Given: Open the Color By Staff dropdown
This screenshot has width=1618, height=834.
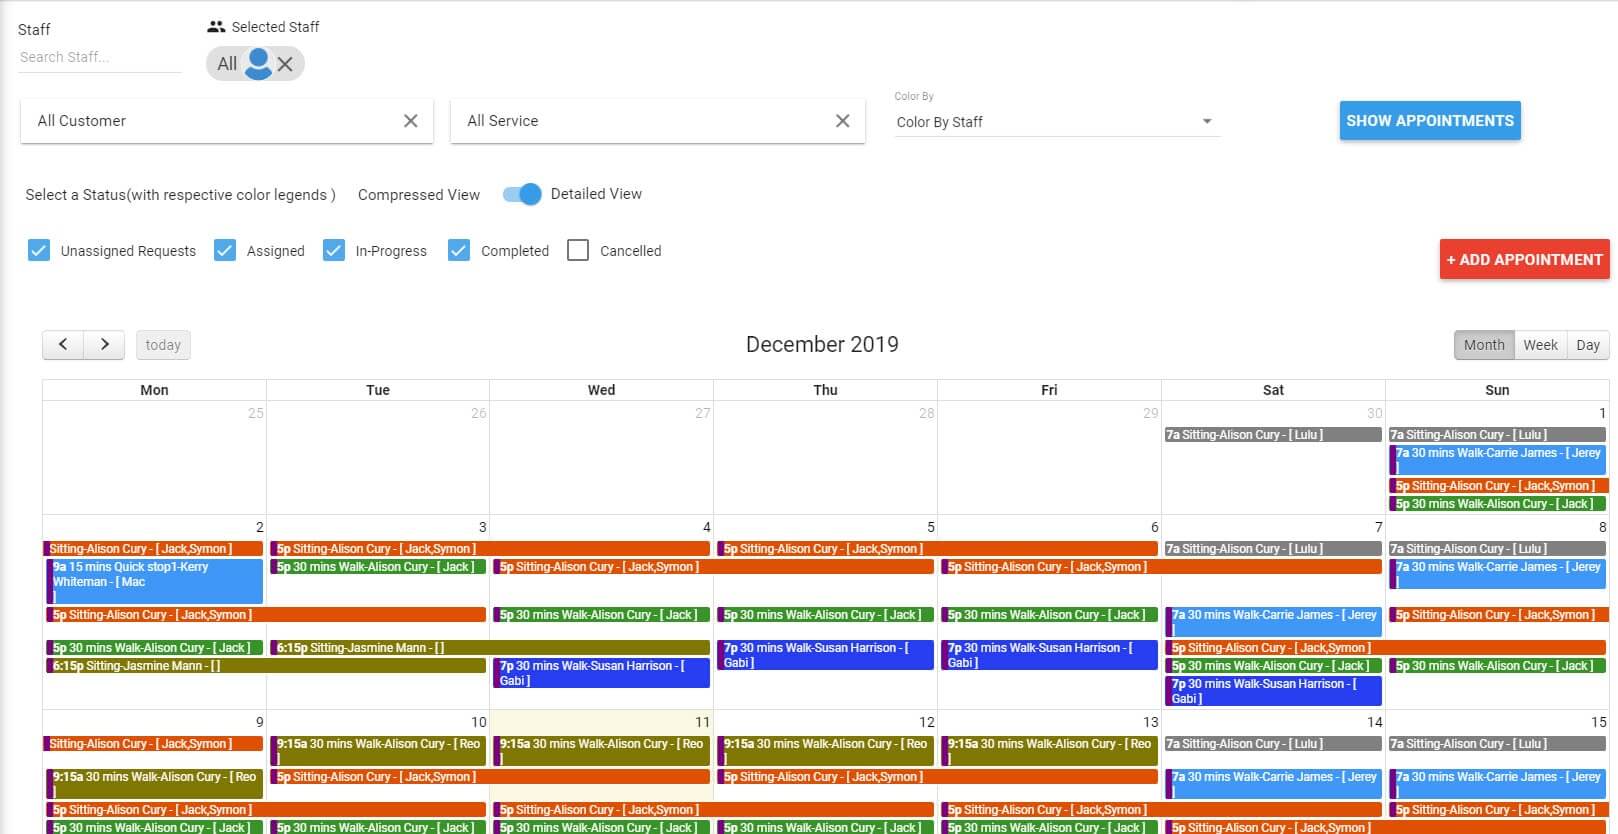Looking at the screenshot, I should [1055, 122].
